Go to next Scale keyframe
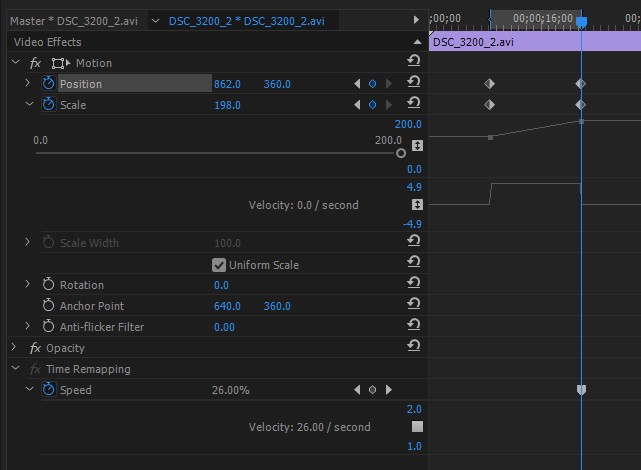The height and width of the screenshot is (470, 641). pyautogui.click(x=388, y=105)
